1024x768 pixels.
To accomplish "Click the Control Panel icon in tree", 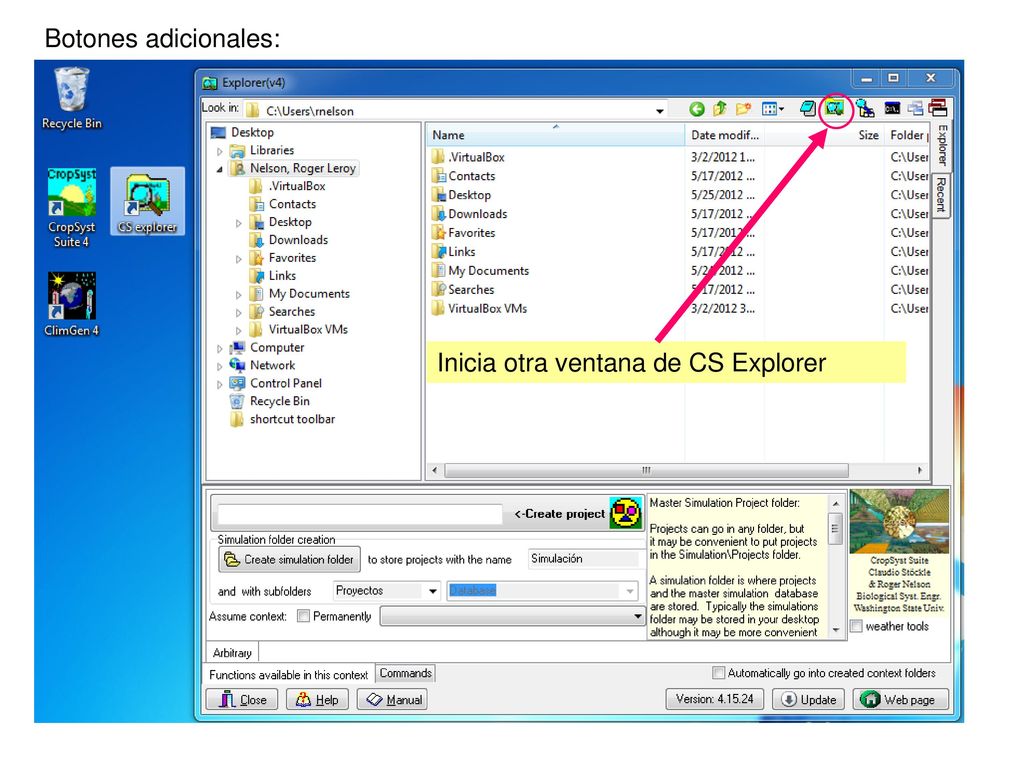I will [x=237, y=383].
